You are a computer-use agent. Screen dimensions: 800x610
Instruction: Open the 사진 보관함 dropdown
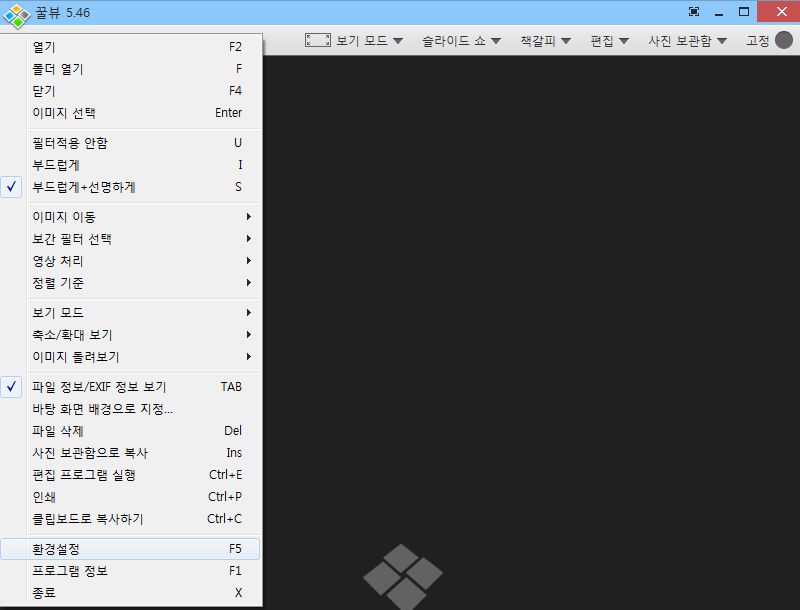pos(687,40)
